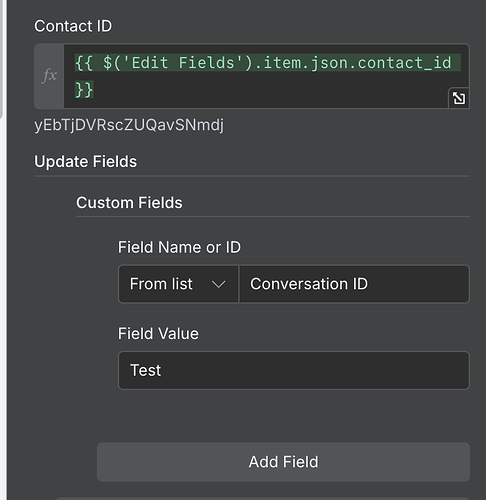
Task: Click the Contact ID label
Action: coord(73,26)
